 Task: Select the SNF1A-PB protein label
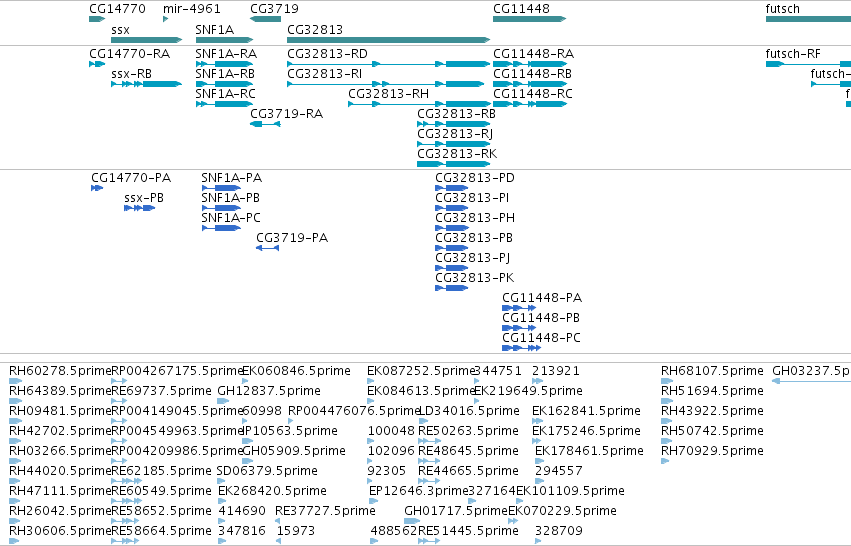[x=231, y=198]
